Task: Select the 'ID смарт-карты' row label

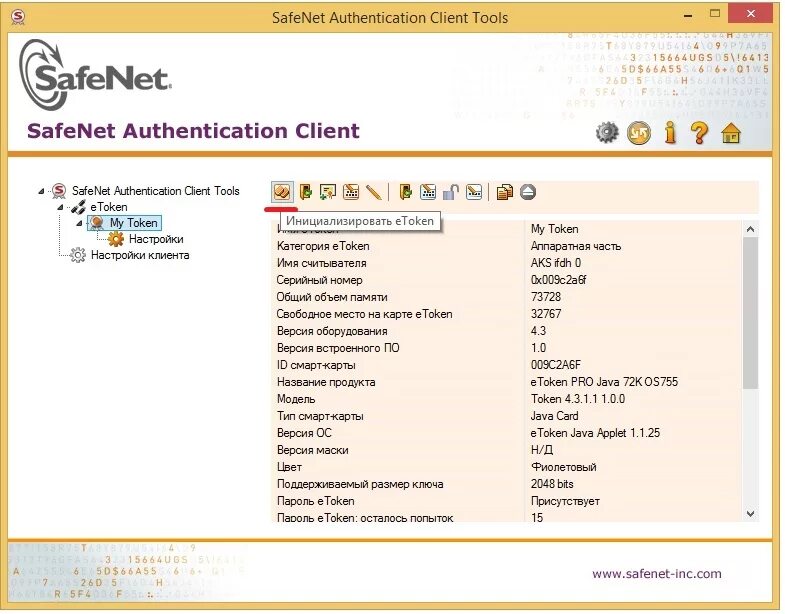Action: (x=316, y=365)
